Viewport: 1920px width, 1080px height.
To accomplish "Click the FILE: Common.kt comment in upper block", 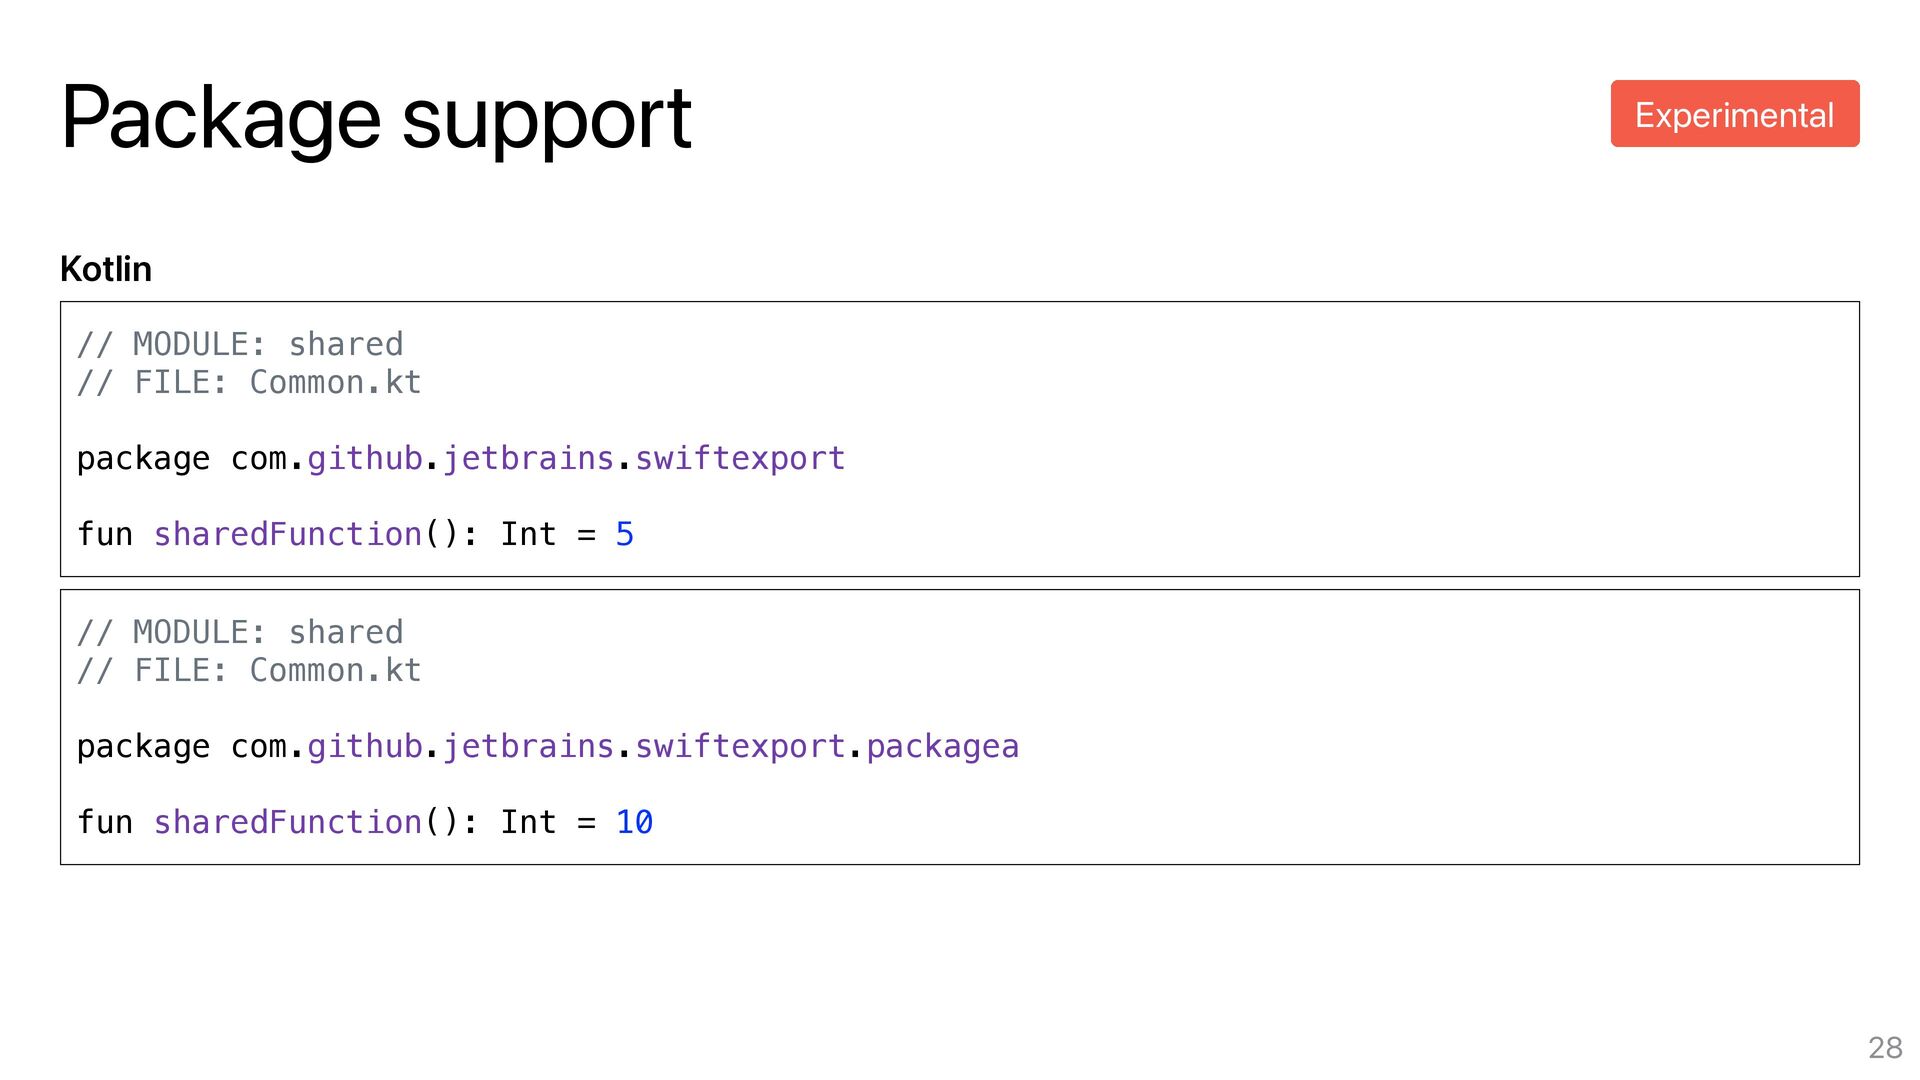I will click(249, 382).
